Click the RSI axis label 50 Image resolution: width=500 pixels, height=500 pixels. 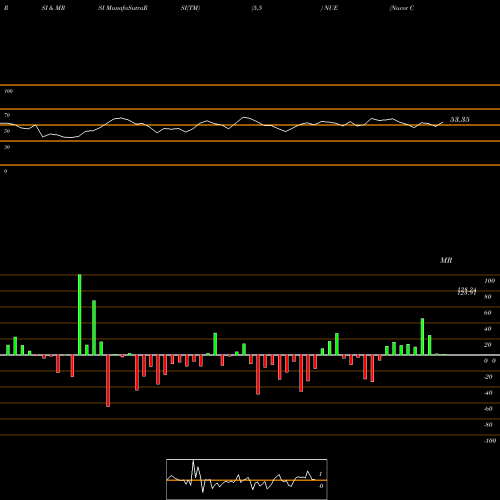[7, 131]
